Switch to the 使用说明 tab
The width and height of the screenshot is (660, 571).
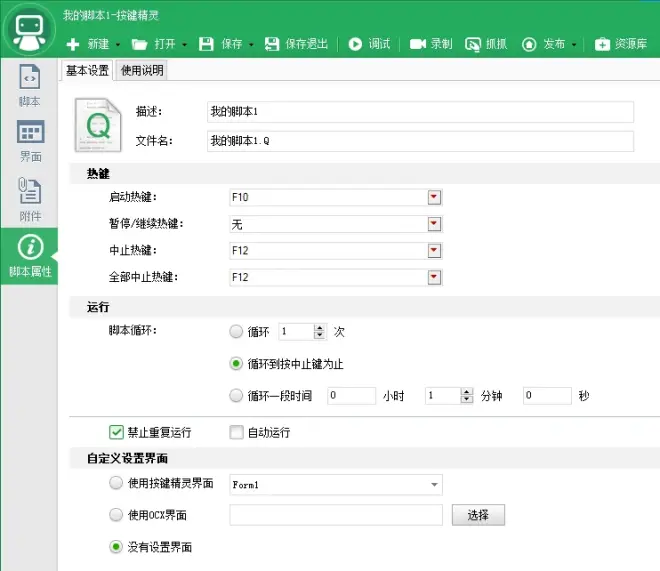tap(143, 70)
